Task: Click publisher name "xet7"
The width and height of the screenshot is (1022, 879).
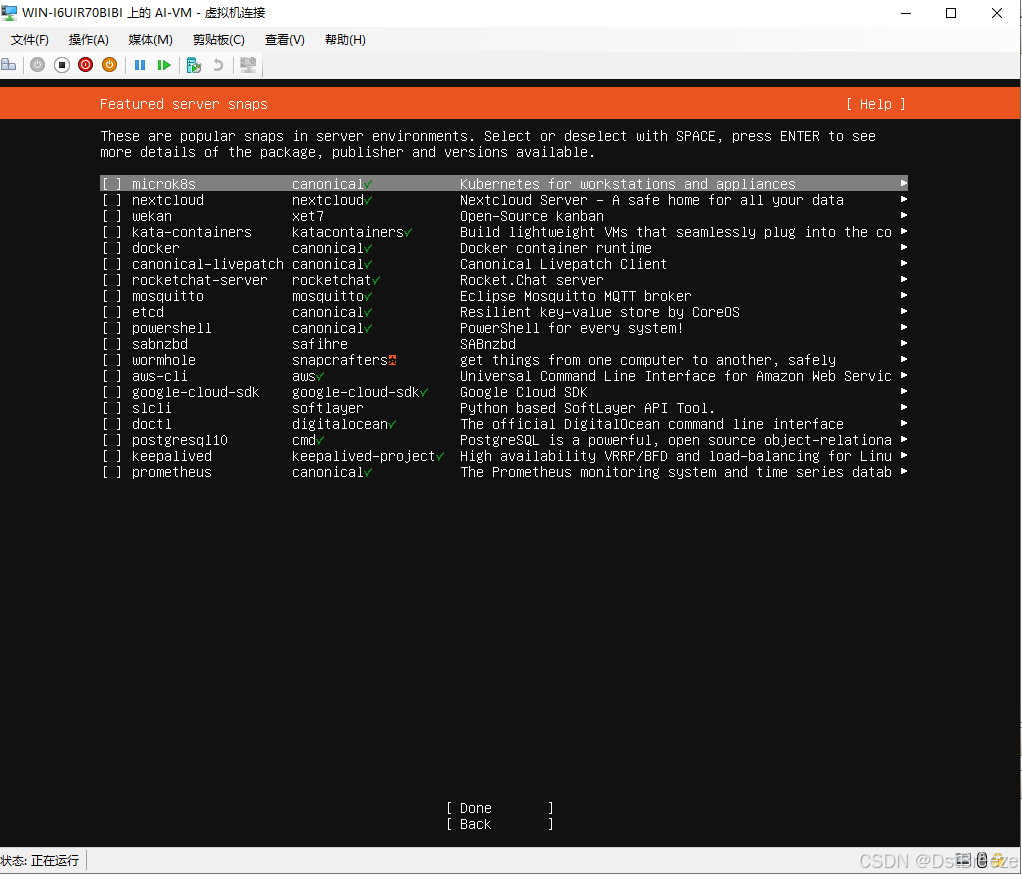Action: tap(308, 216)
